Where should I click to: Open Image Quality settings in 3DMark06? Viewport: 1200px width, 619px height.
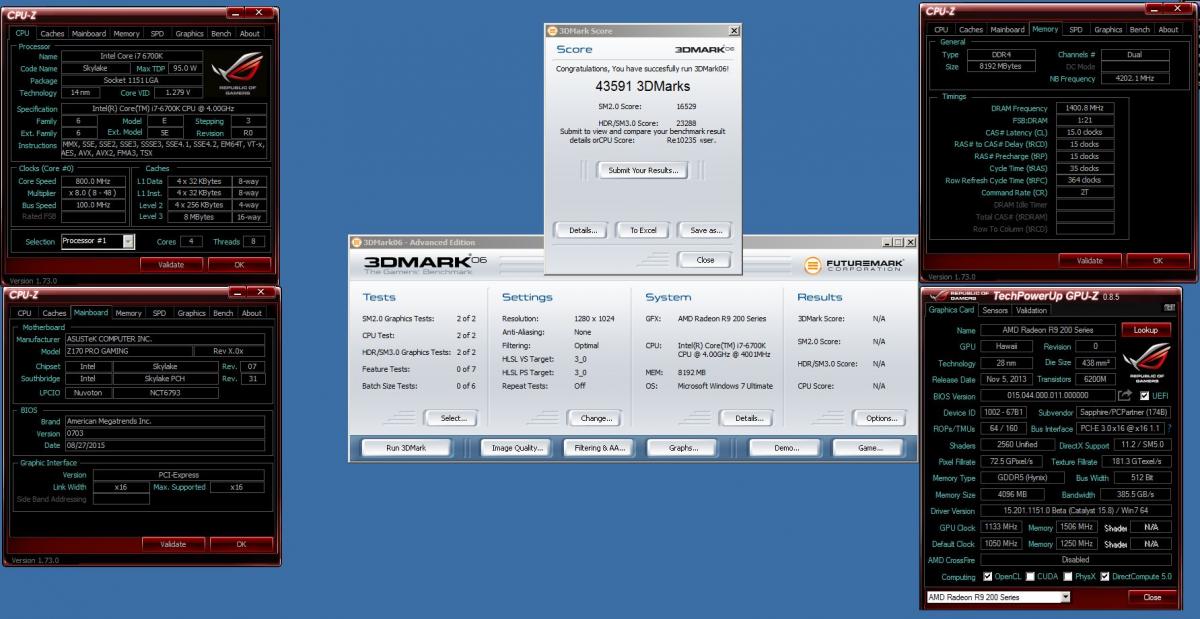[517, 448]
